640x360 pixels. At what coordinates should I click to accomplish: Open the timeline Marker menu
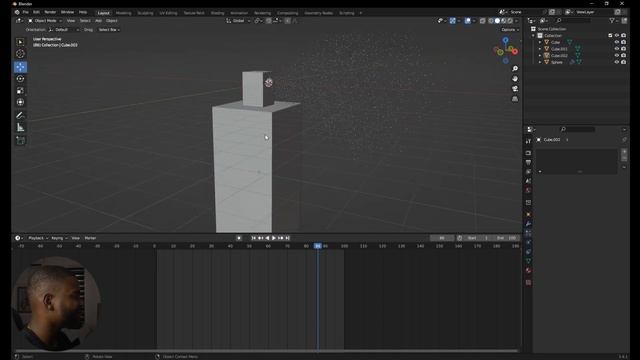click(x=90, y=238)
